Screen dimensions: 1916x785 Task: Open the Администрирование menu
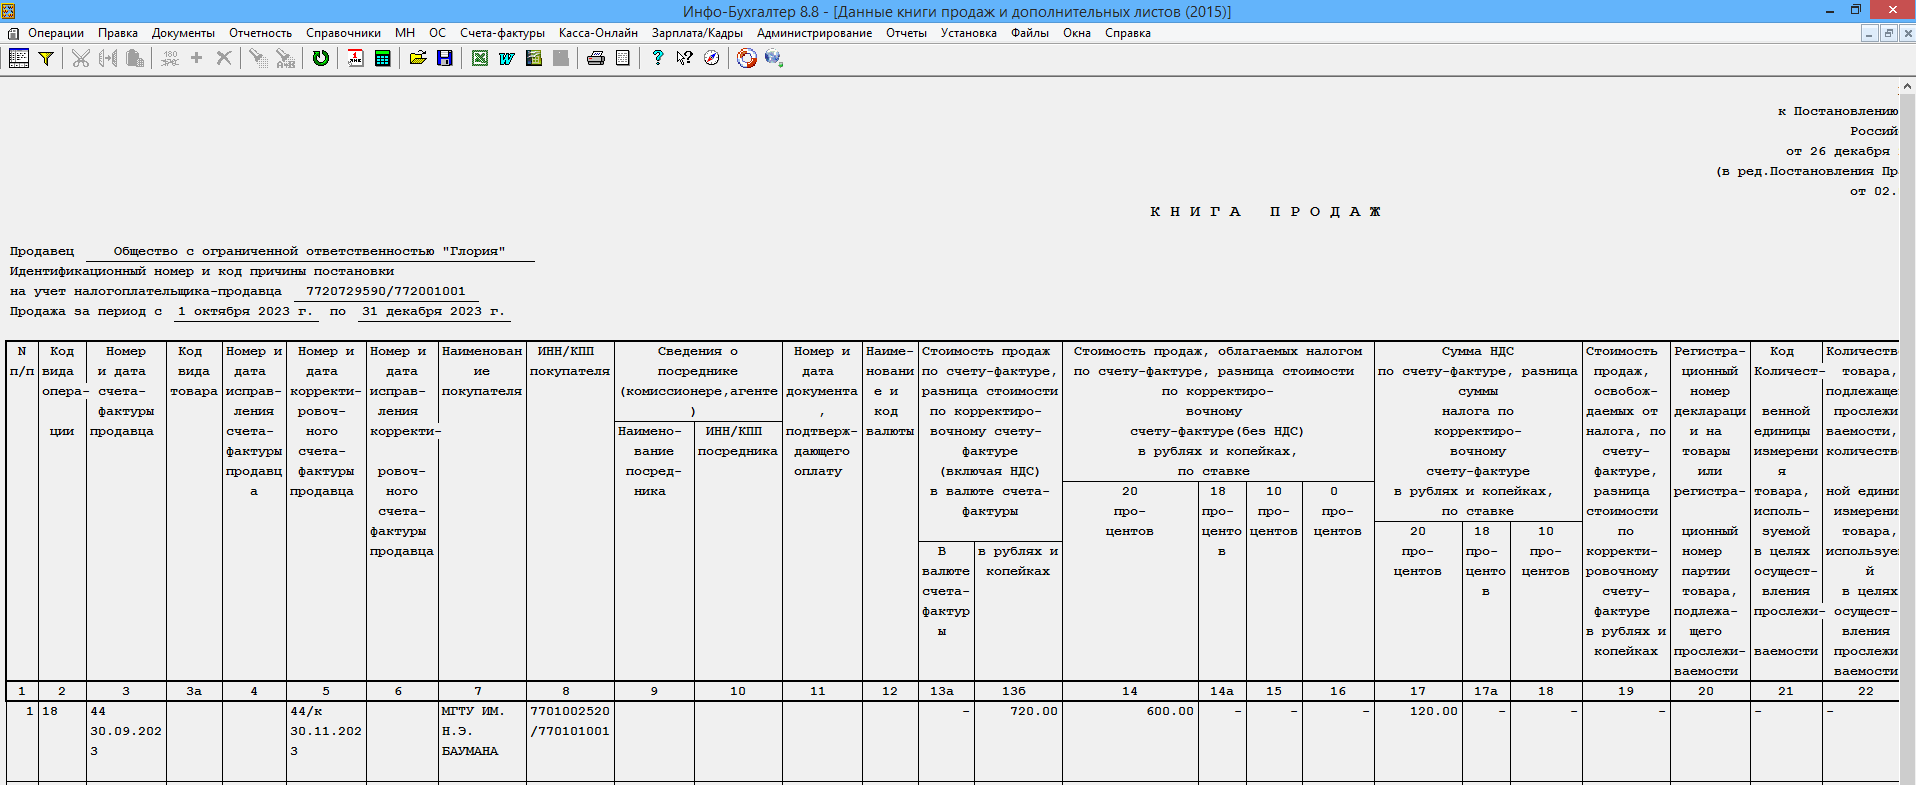pyautogui.click(x=814, y=33)
